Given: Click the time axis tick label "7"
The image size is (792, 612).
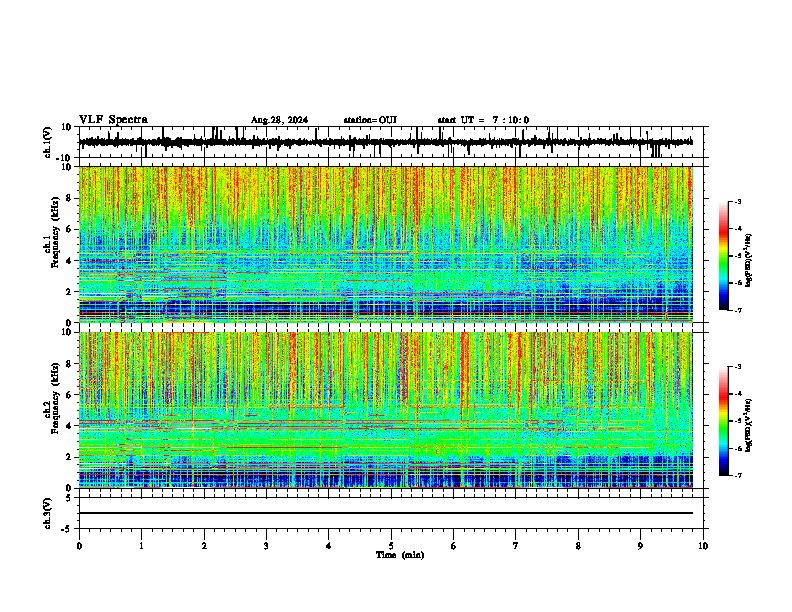Looking at the screenshot, I should point(516,546).
